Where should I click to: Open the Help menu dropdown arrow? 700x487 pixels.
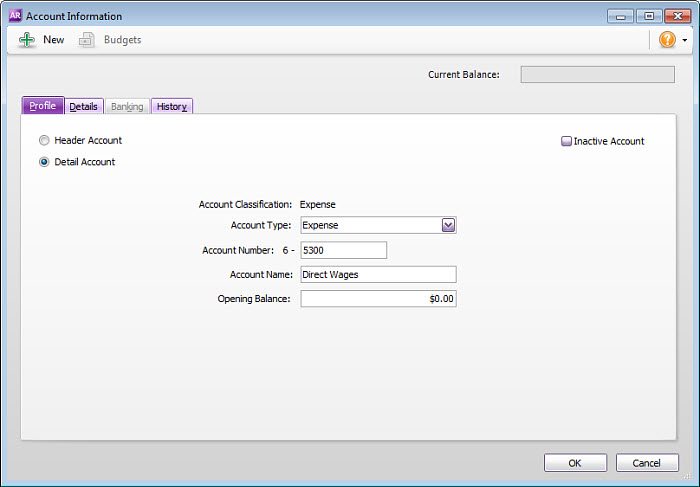point(685,41)
